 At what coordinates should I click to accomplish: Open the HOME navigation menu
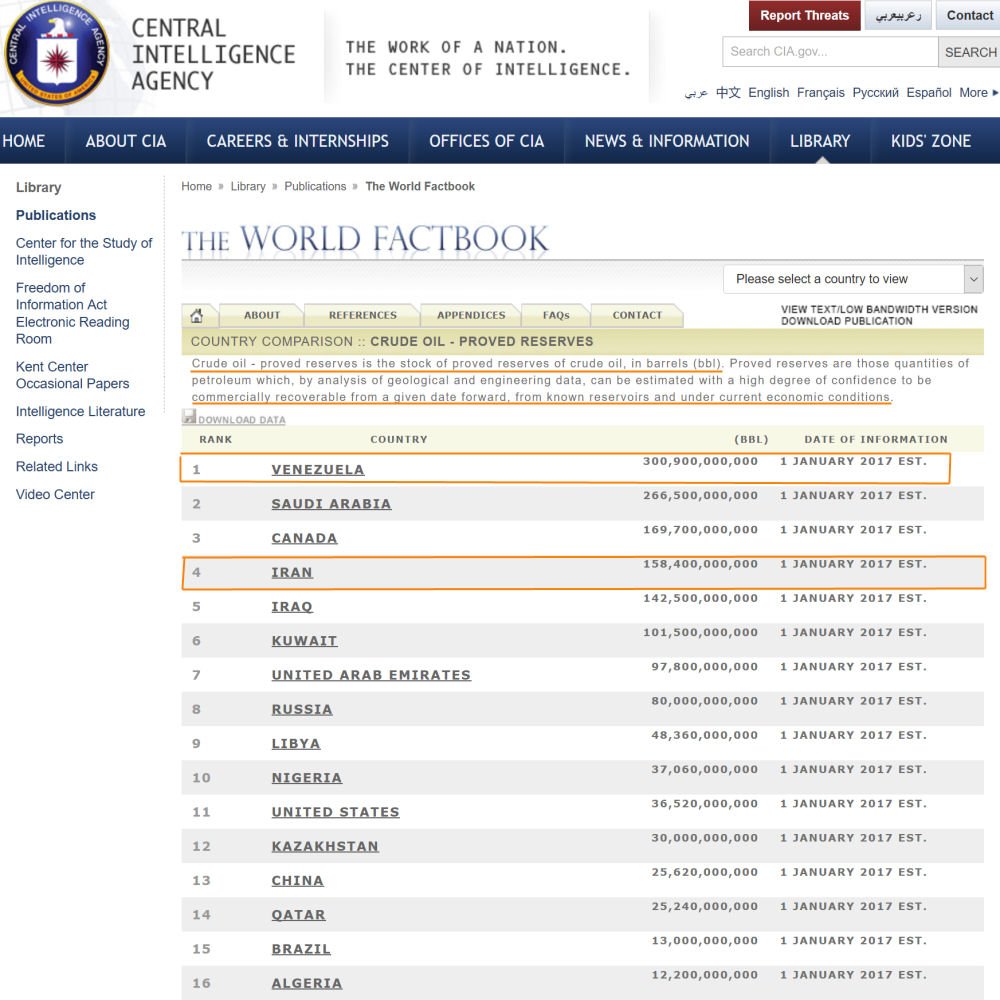tap(24, 141)
